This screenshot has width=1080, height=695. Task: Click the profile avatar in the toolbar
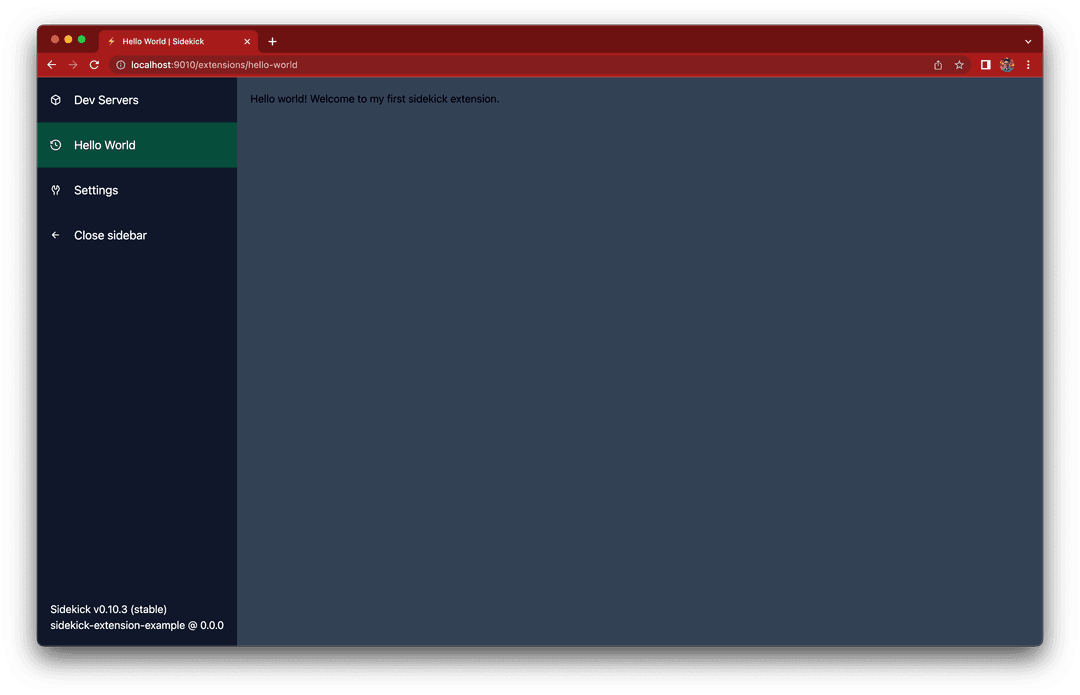click(x=1007, y=64)
